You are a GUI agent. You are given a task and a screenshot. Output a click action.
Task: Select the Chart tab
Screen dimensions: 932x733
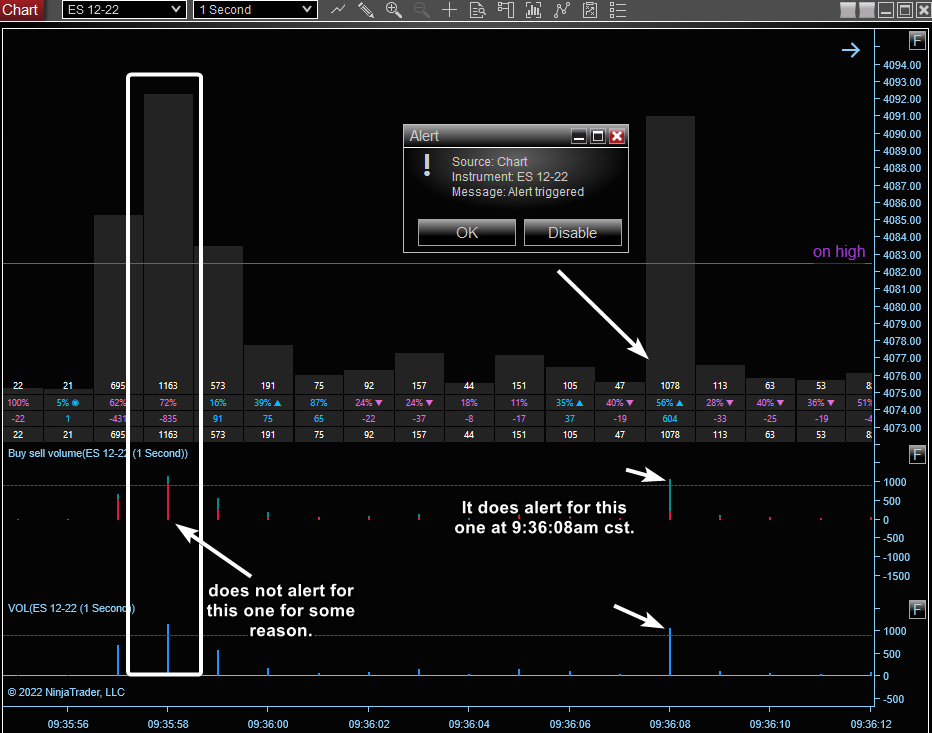click(x=21, y=10)
